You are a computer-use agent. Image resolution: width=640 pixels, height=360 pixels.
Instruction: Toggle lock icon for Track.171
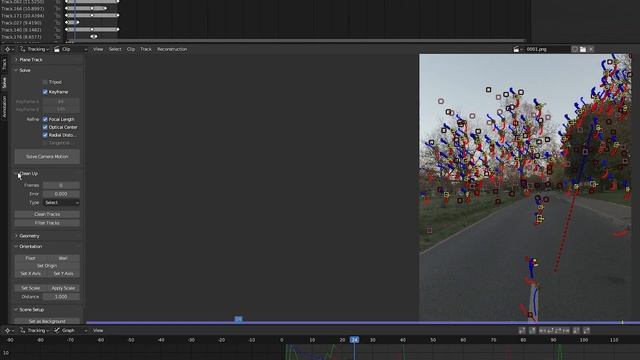pyautogui.click(x=58, y=16)
